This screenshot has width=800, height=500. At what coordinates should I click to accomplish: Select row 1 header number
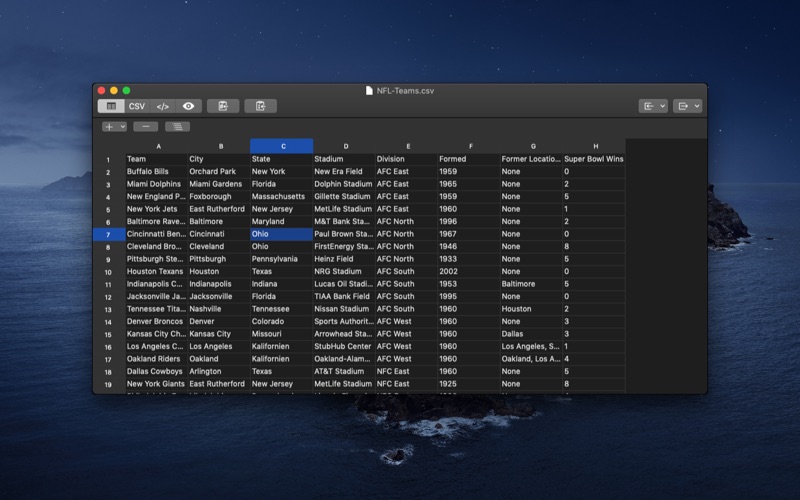click(x=109, y=160)
